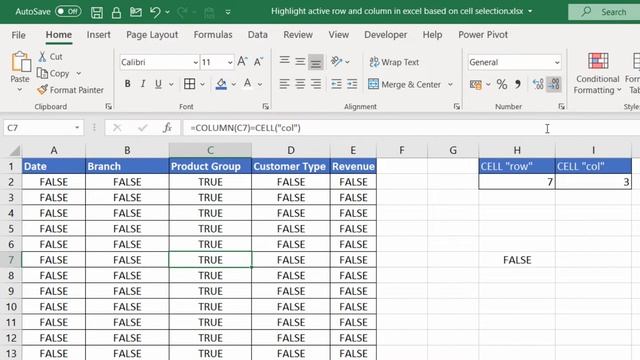
Task: Click the Center text alignment icon
Action: click(x=300, y=84)
